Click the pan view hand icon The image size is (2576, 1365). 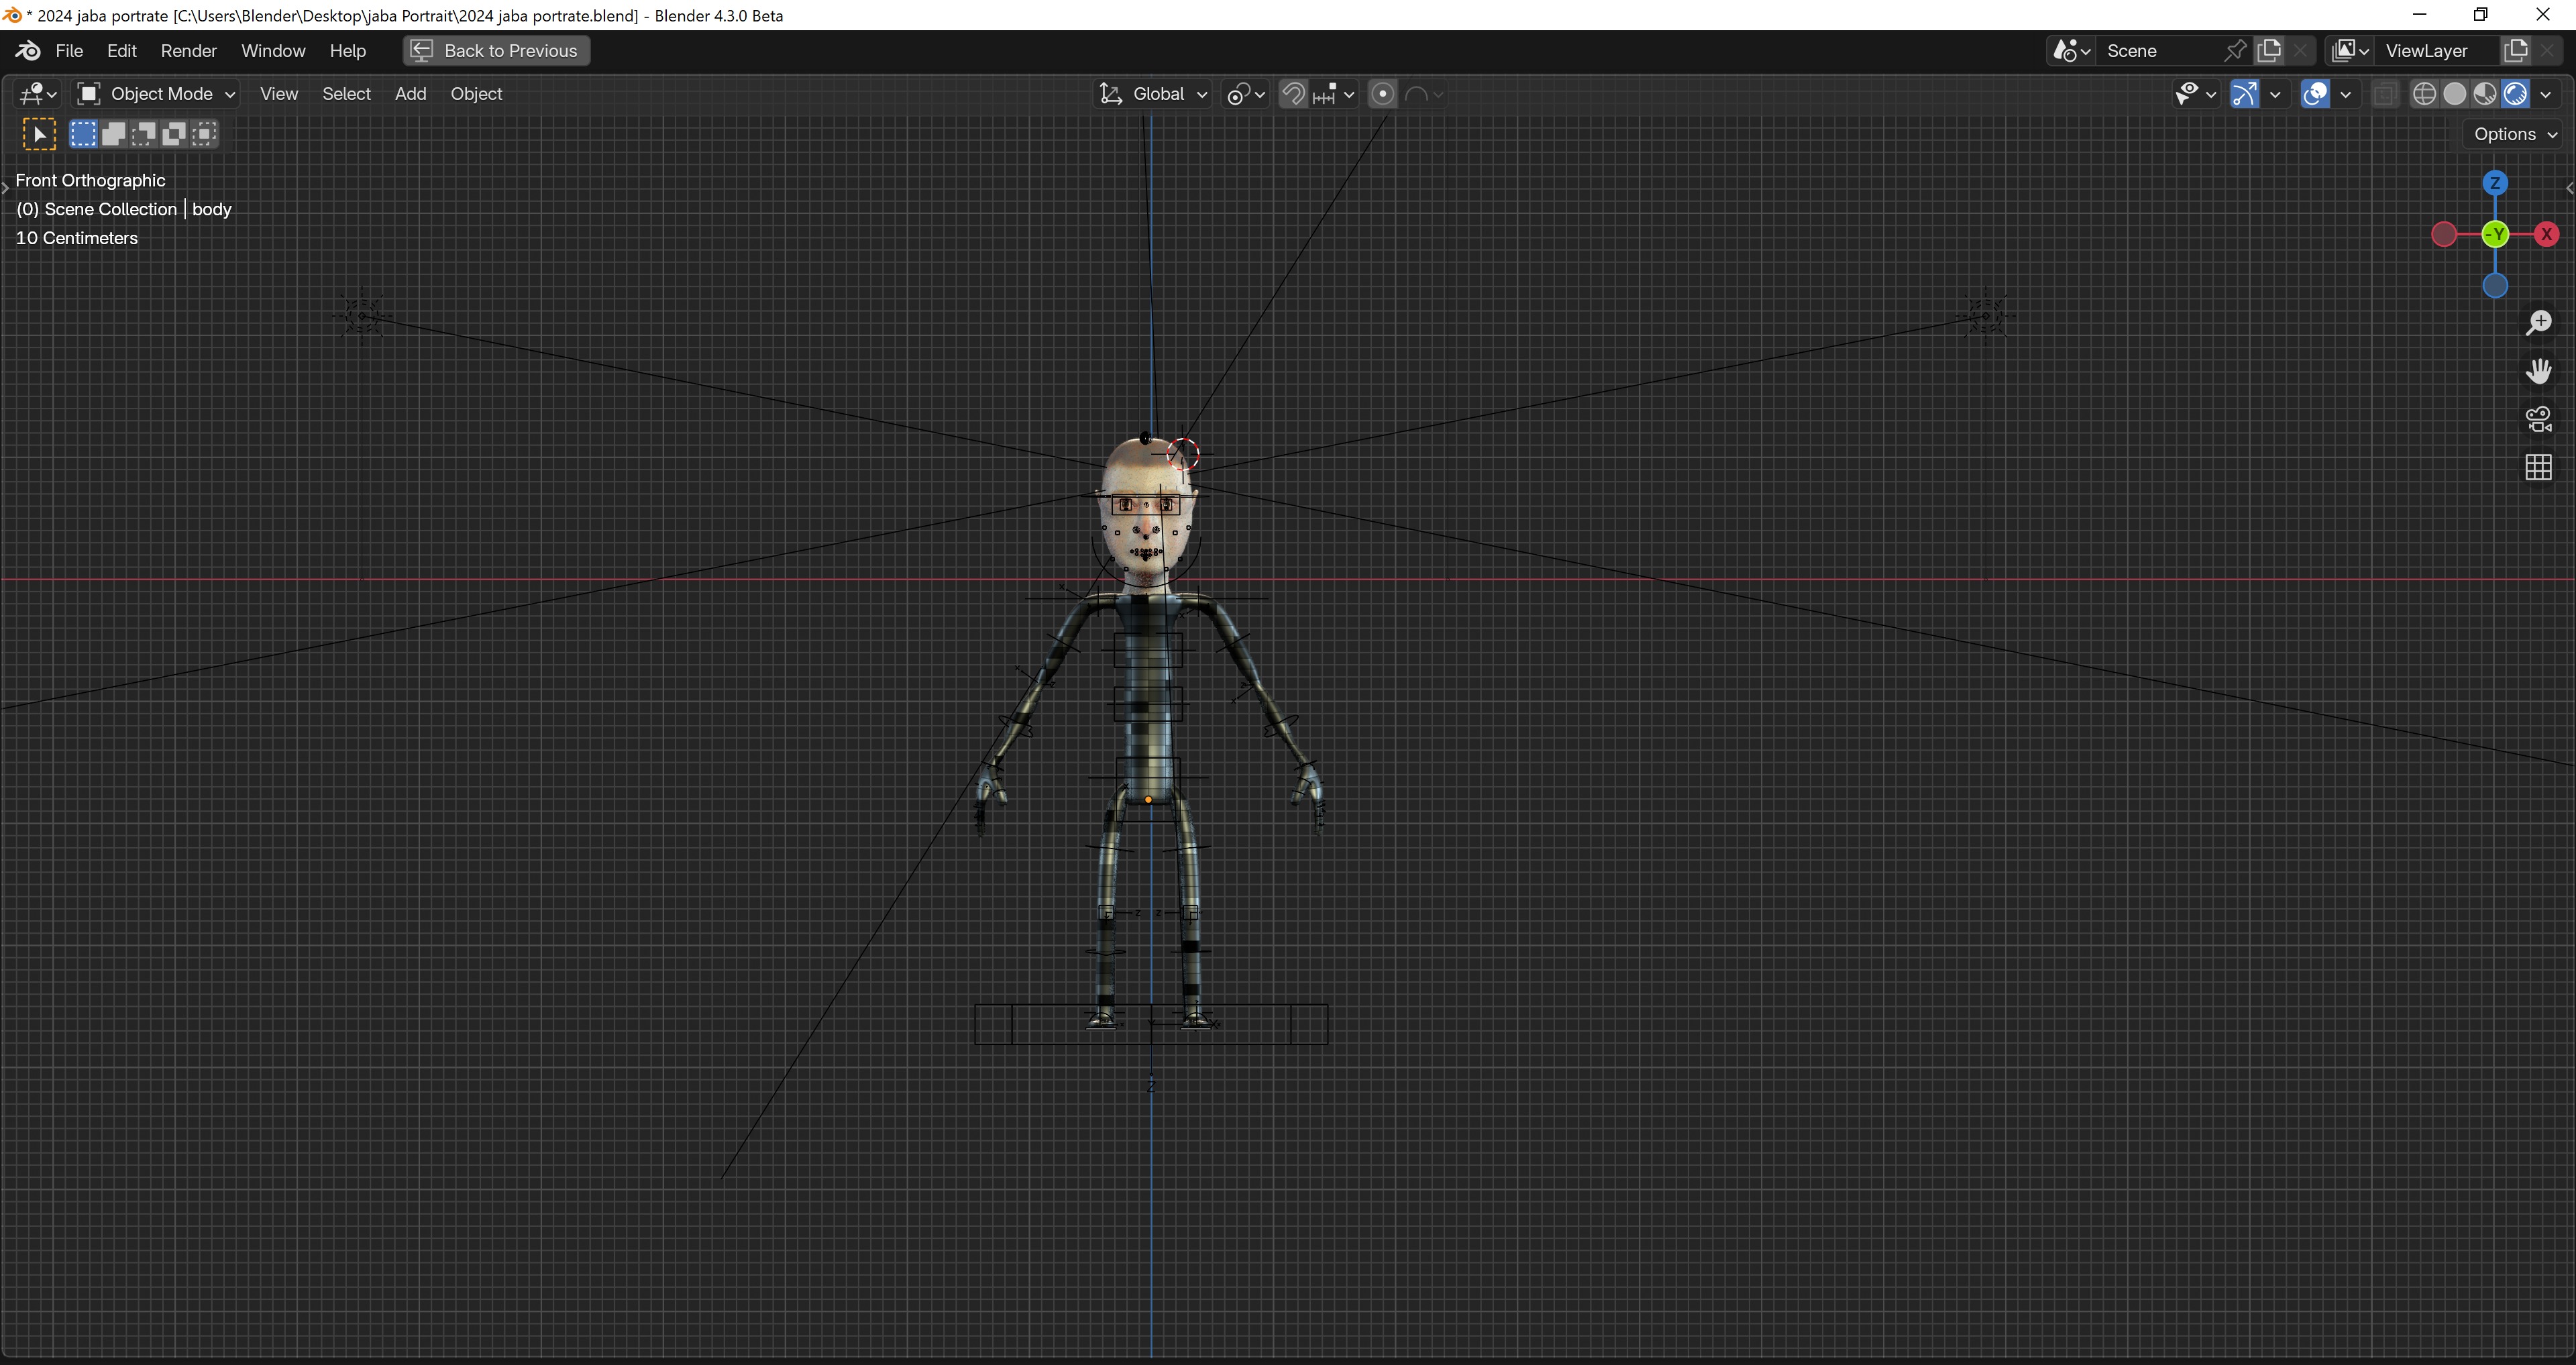pos(2538,371)
